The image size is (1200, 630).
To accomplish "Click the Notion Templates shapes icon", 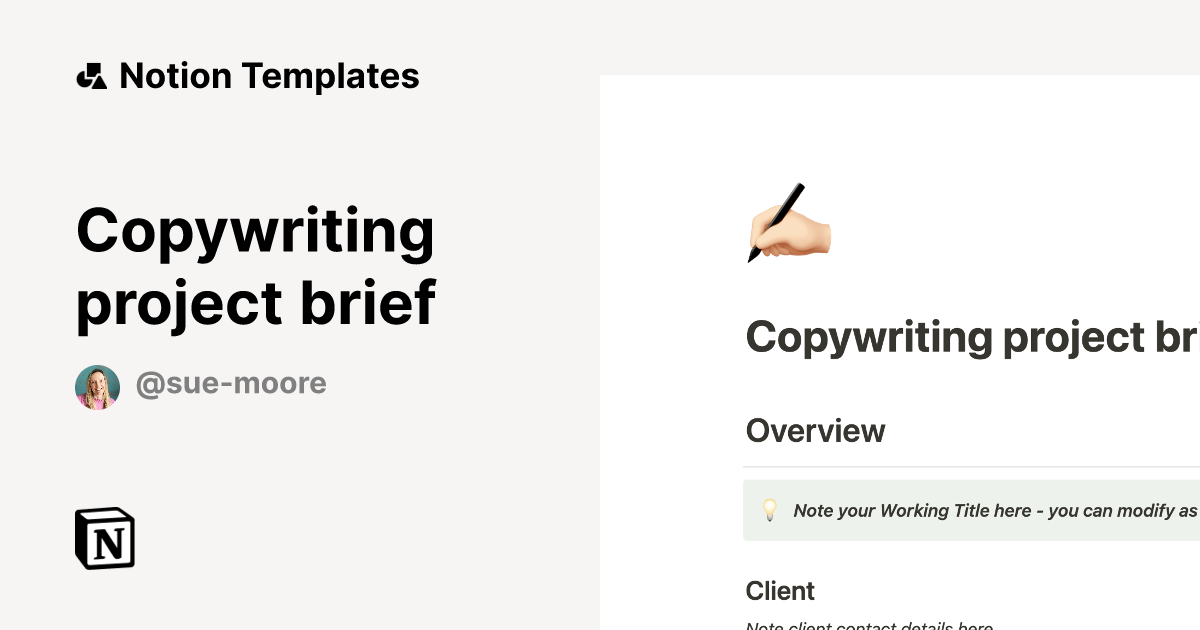I will pyautogui.click(x=91, y=76).
